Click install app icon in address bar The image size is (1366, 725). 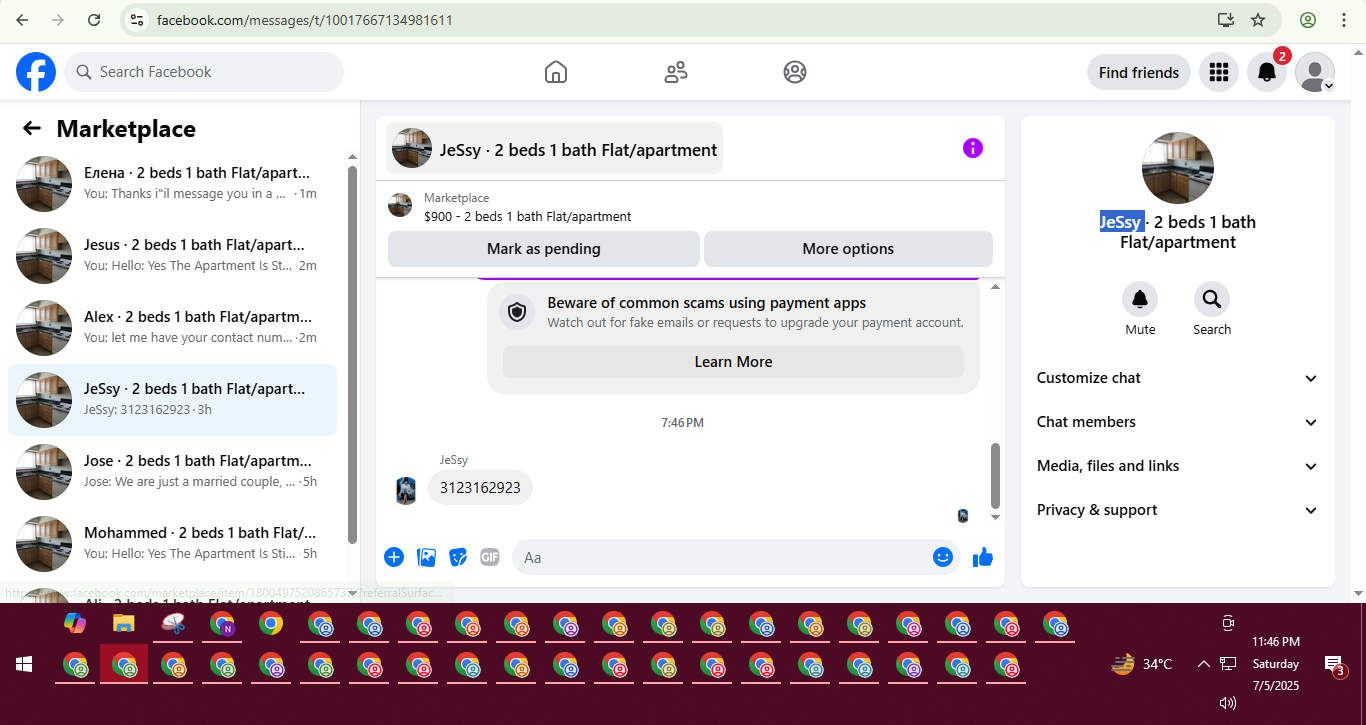click(x=1226, y=20)
